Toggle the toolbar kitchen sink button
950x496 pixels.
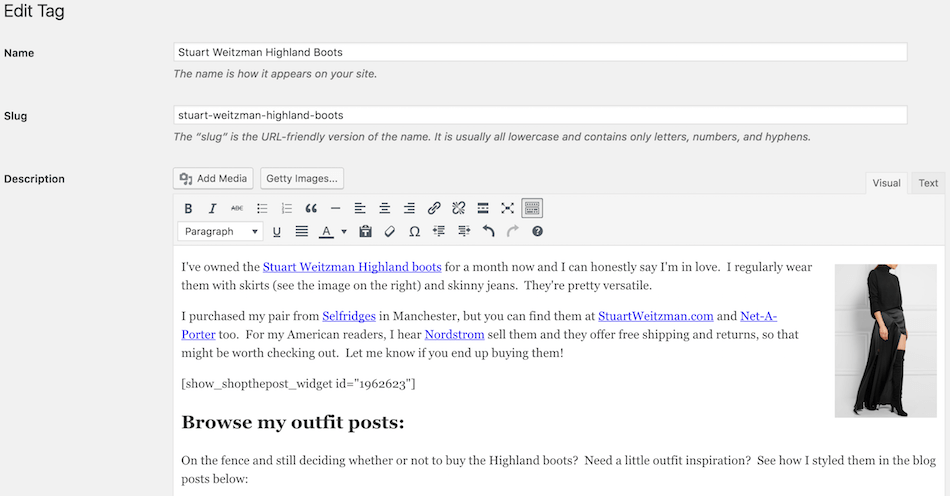[x=532, y=208]
